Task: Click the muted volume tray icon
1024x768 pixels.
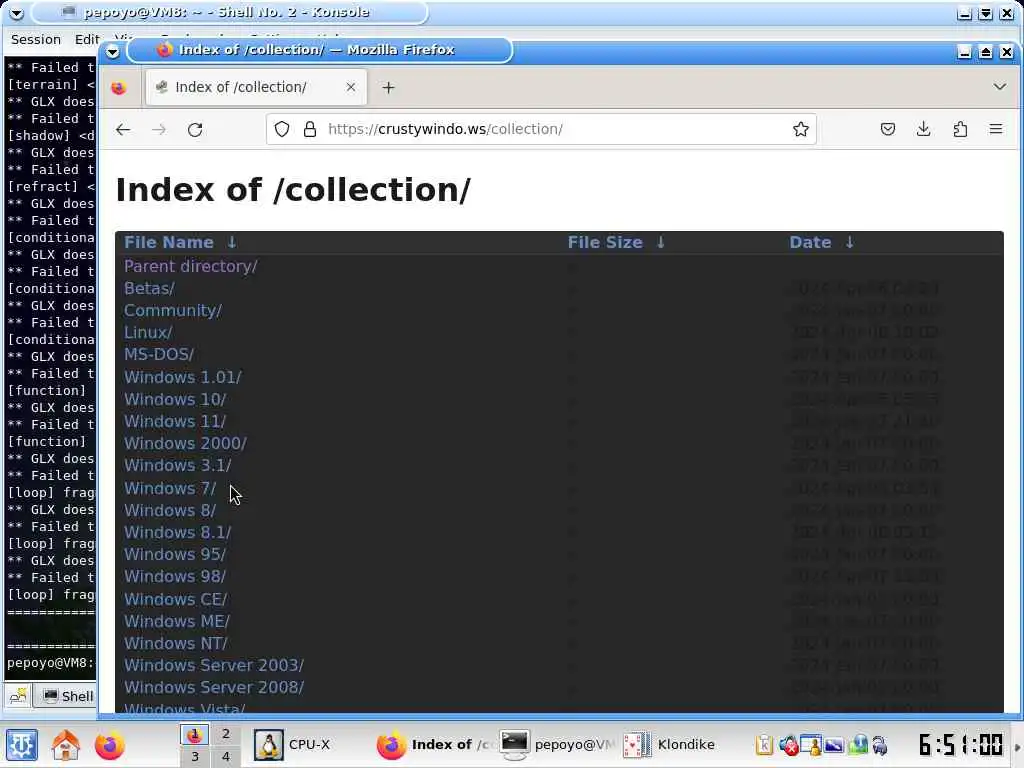Action: [x=789, y=745]
